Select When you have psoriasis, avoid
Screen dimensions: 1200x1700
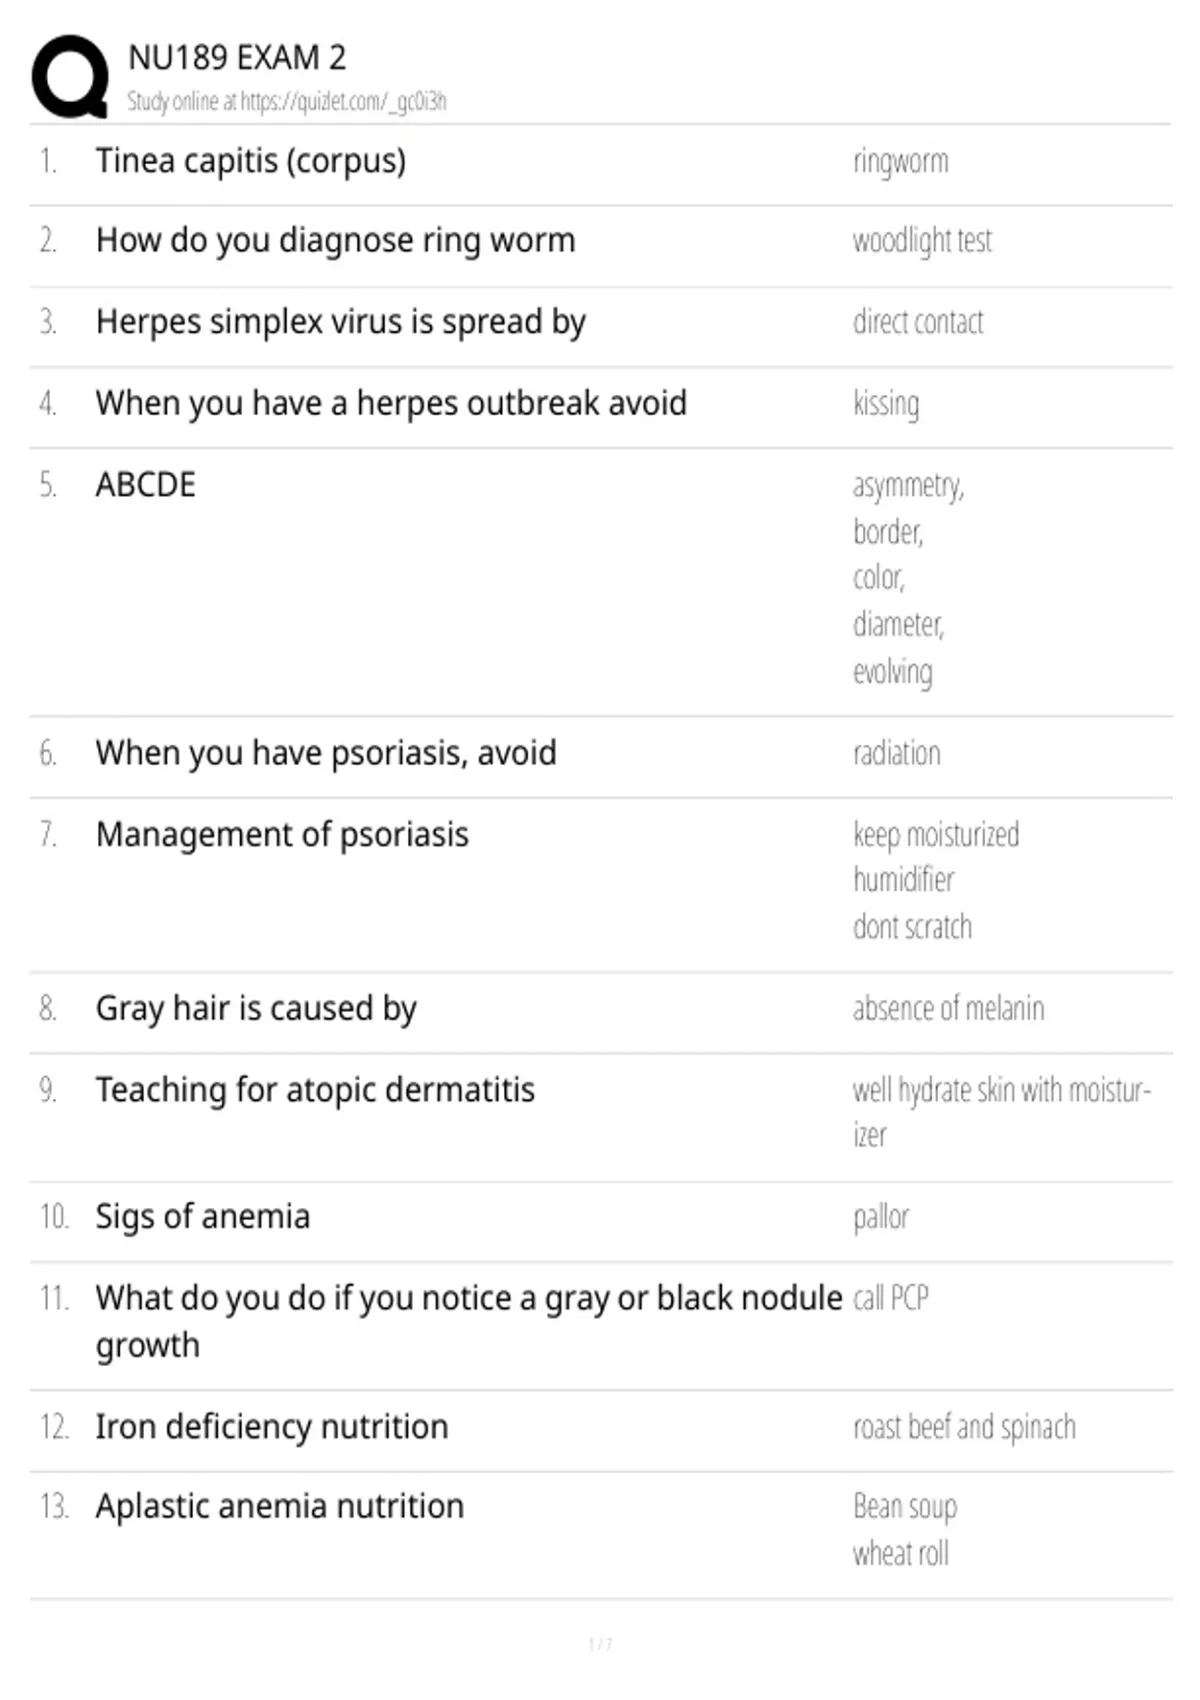click(326, 753)
